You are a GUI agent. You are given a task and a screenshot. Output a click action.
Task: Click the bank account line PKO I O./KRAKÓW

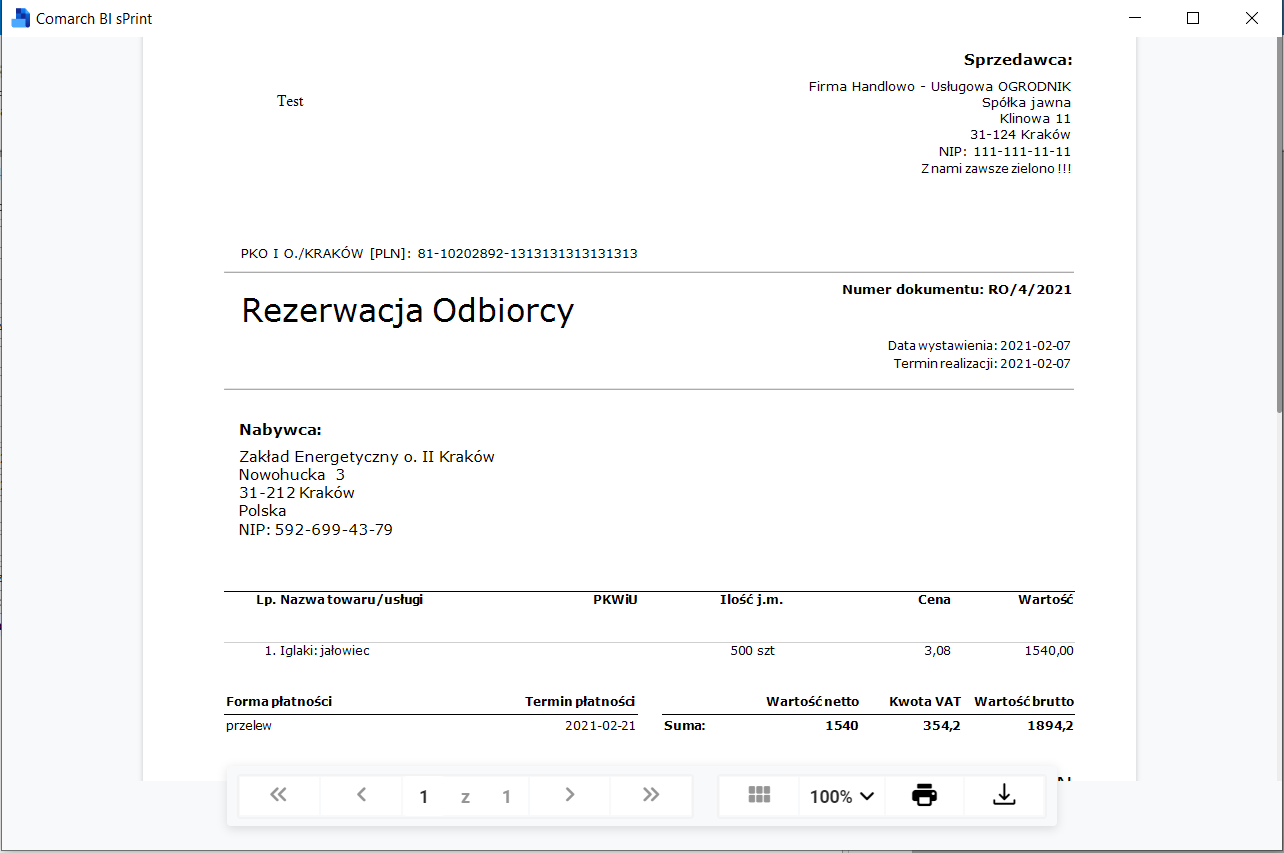coord(439,254)
